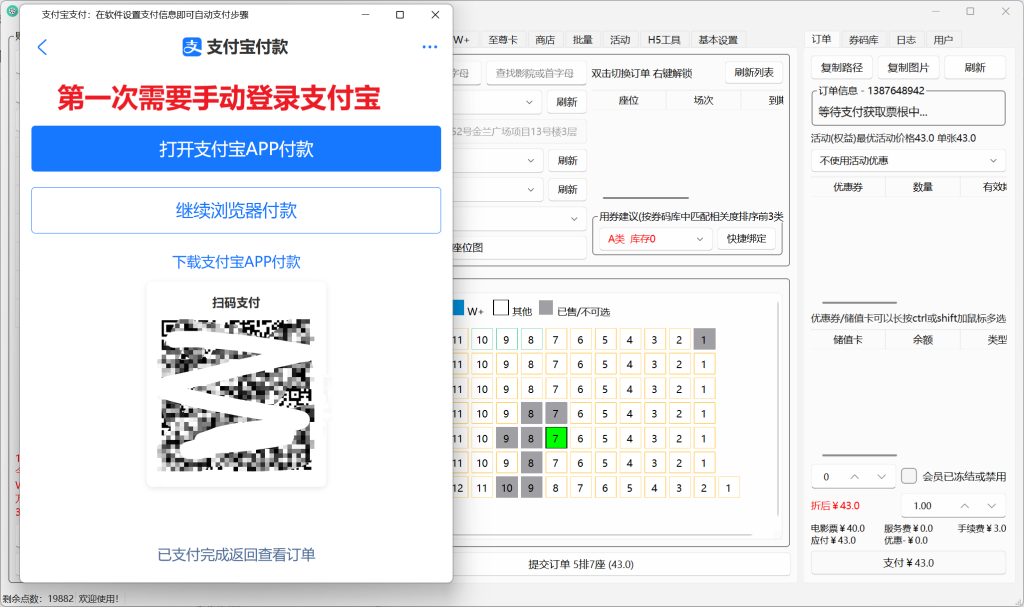1024x607 pixels.
Task: Go back using the Alipay back arrow
Action: (x=42, y=47)
